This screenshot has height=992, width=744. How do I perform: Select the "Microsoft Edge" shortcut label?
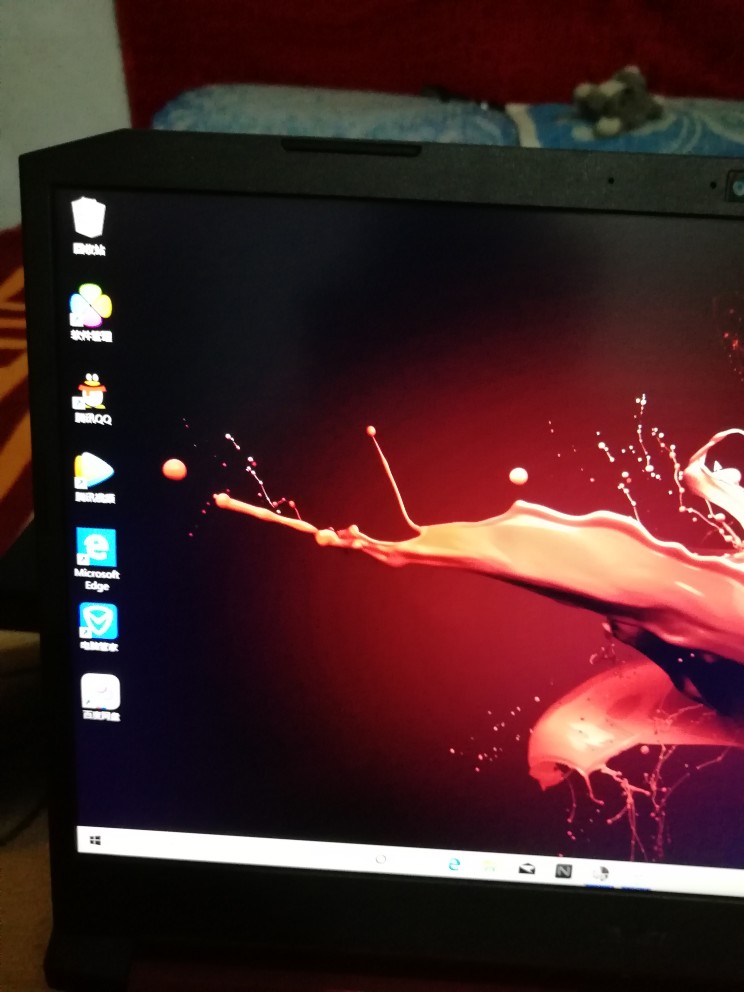[x=97, y=580]
